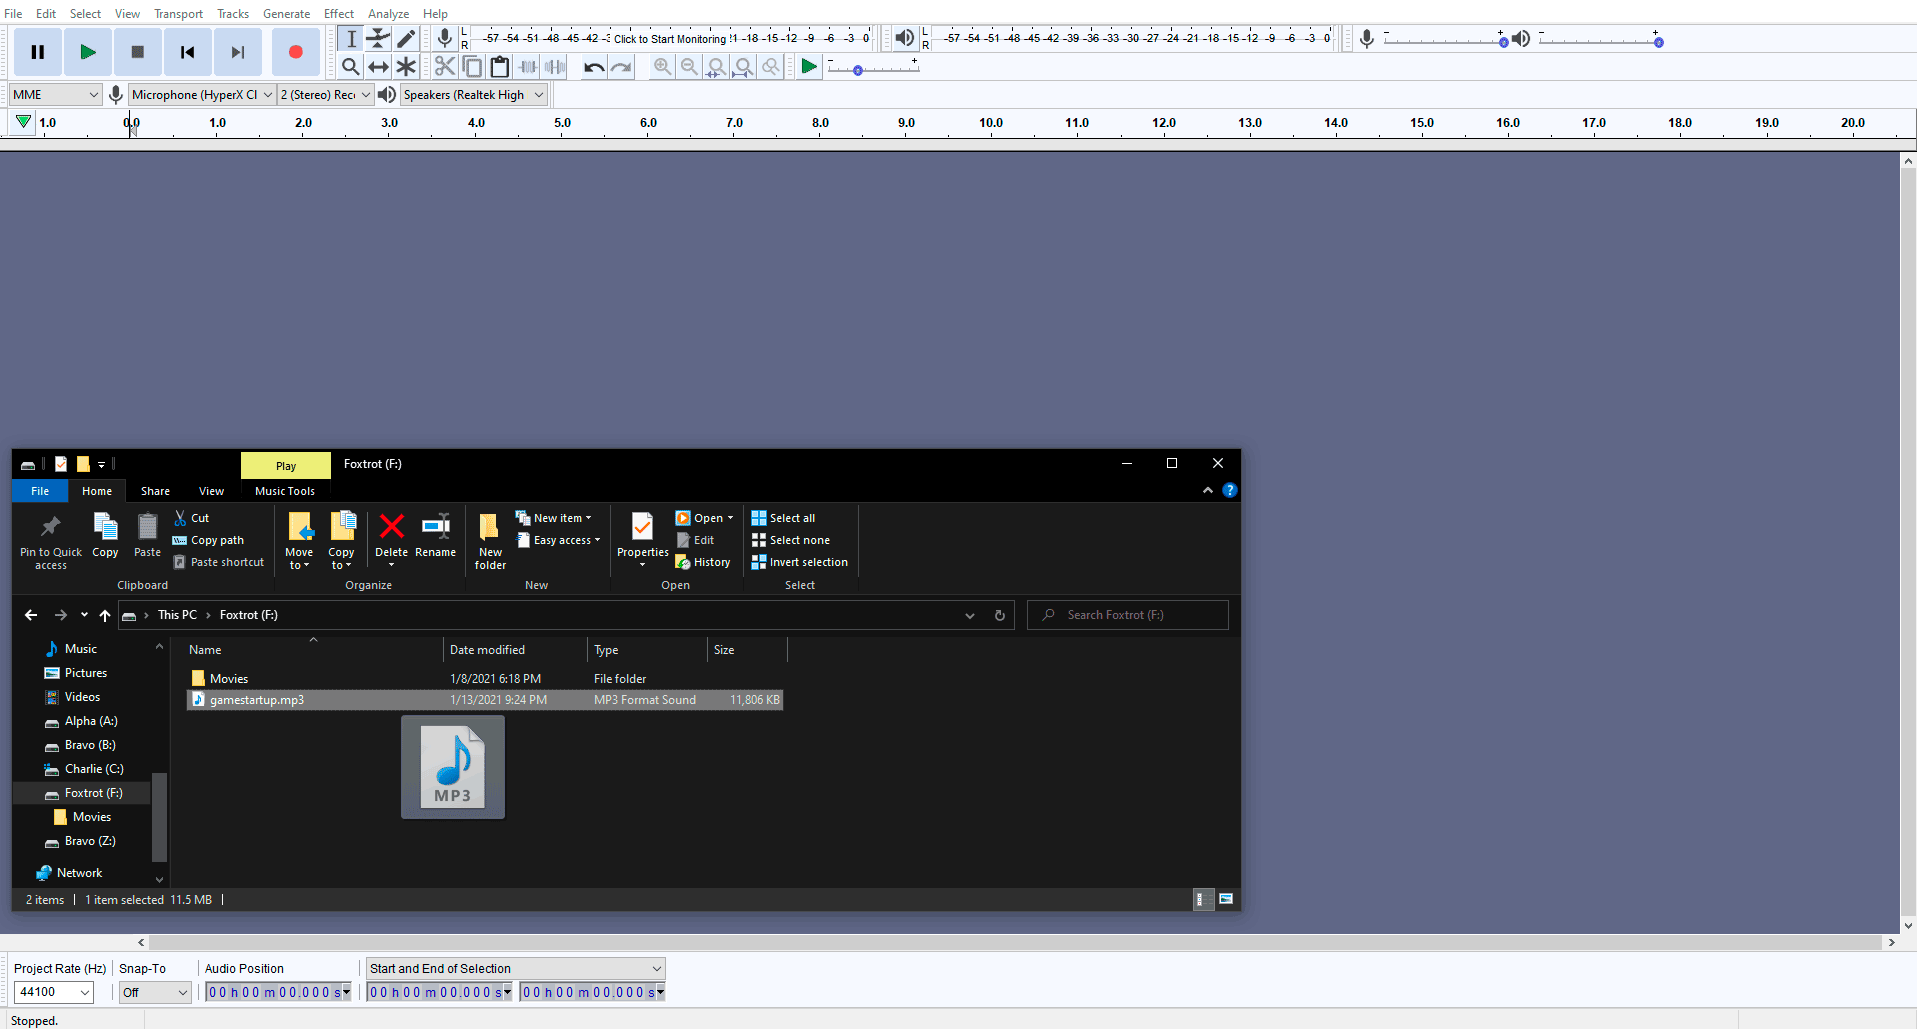Image resolution: width=1917 pixels, height=1029 pixels.
Task: Click Select all in Explorer ribbon
Action: click(783, 518)
